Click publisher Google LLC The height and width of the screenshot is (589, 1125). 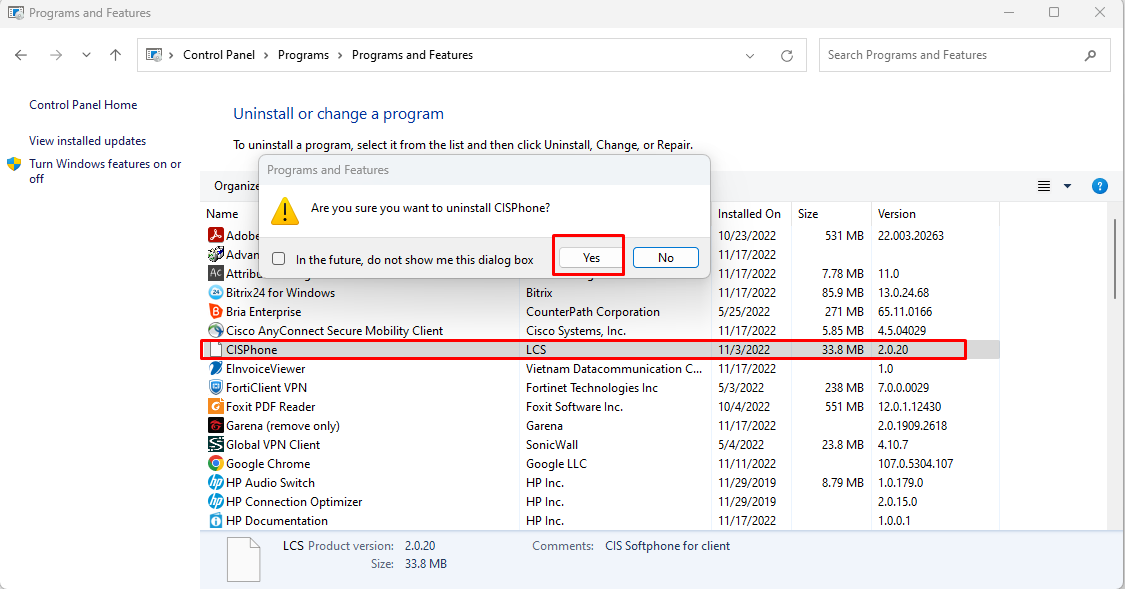(556, 464)
